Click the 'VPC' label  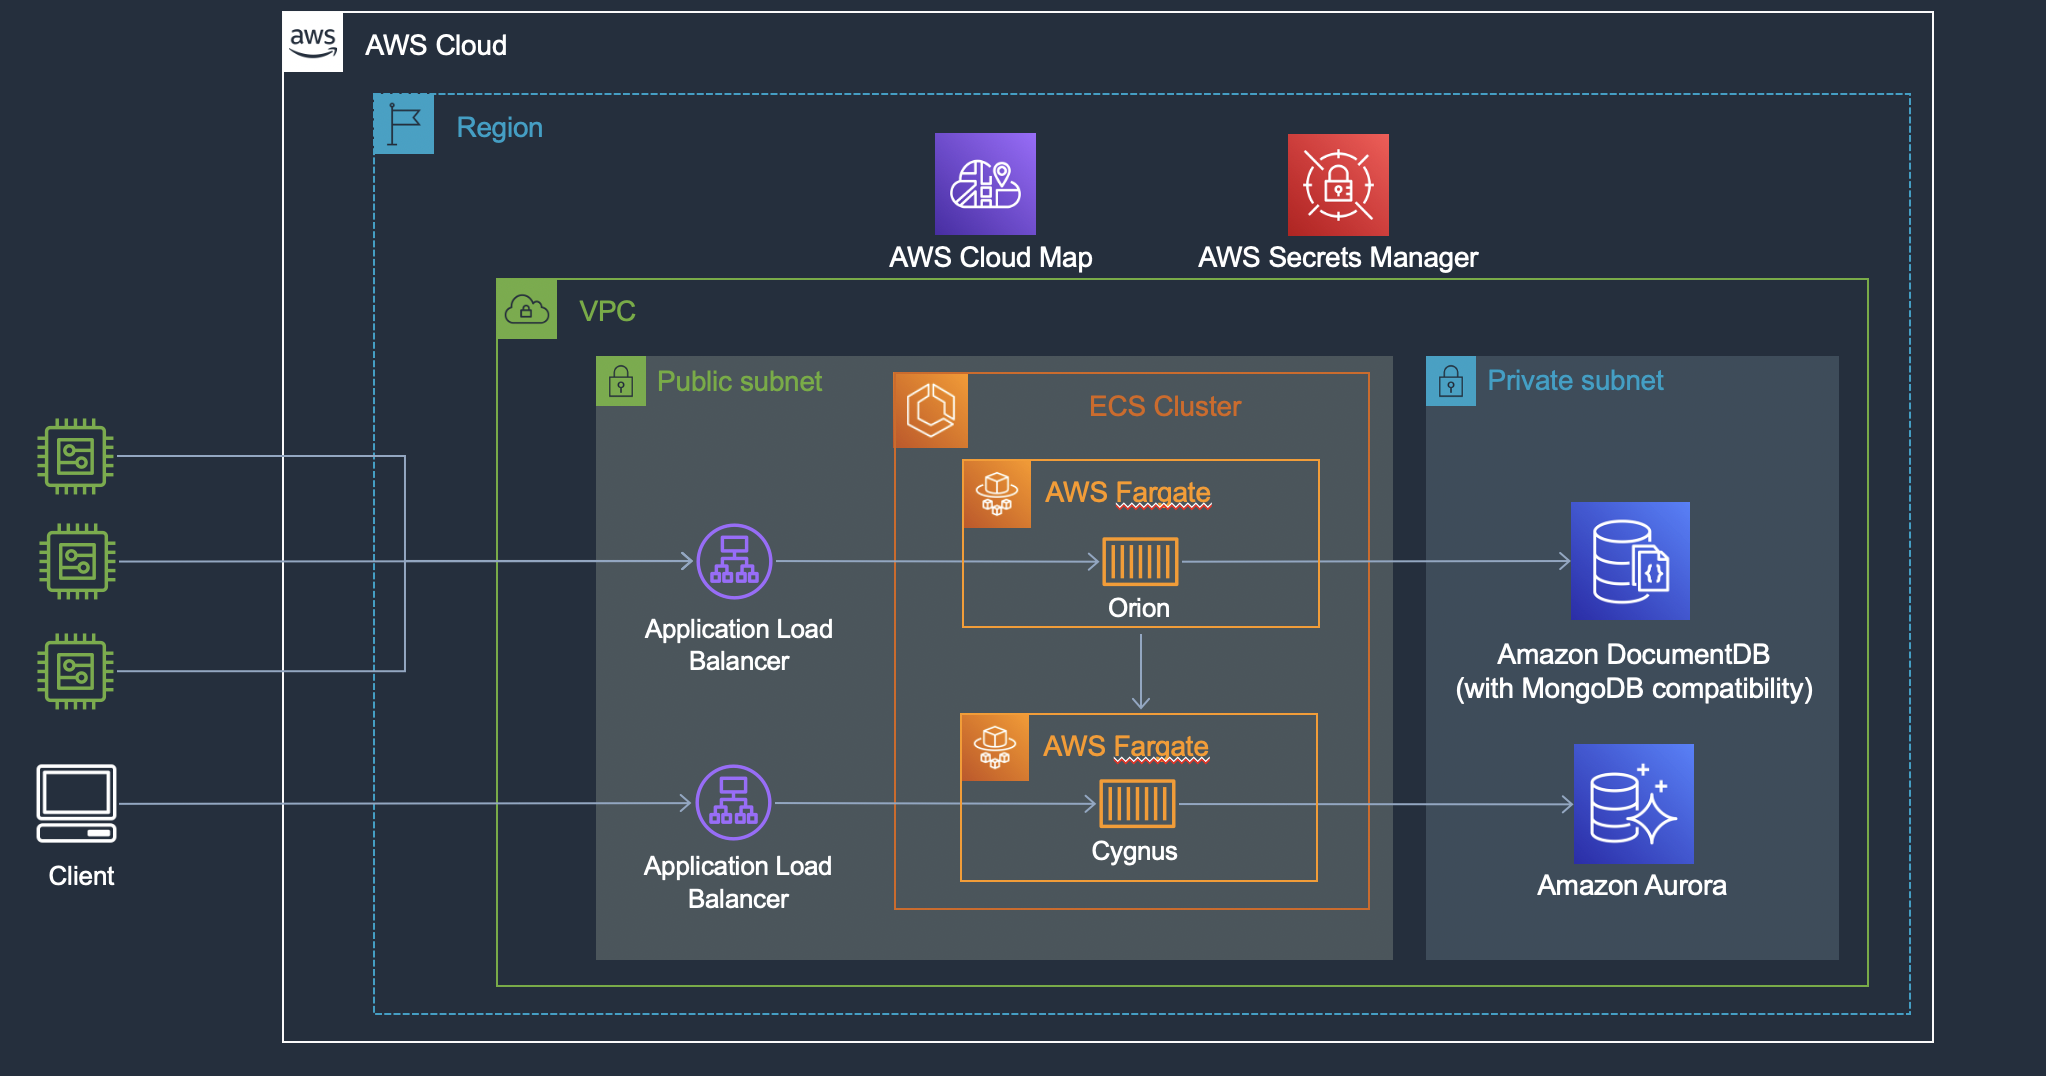(x=607, y=311)
